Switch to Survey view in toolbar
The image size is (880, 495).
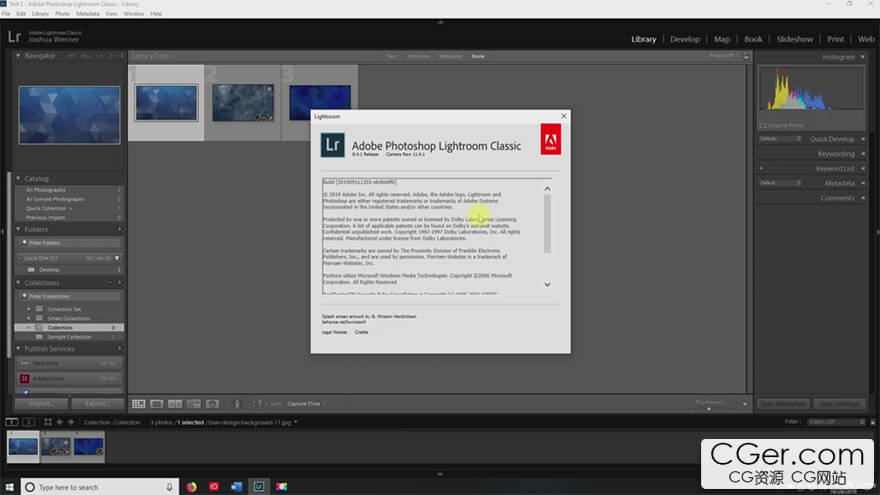tap(194, 404)
